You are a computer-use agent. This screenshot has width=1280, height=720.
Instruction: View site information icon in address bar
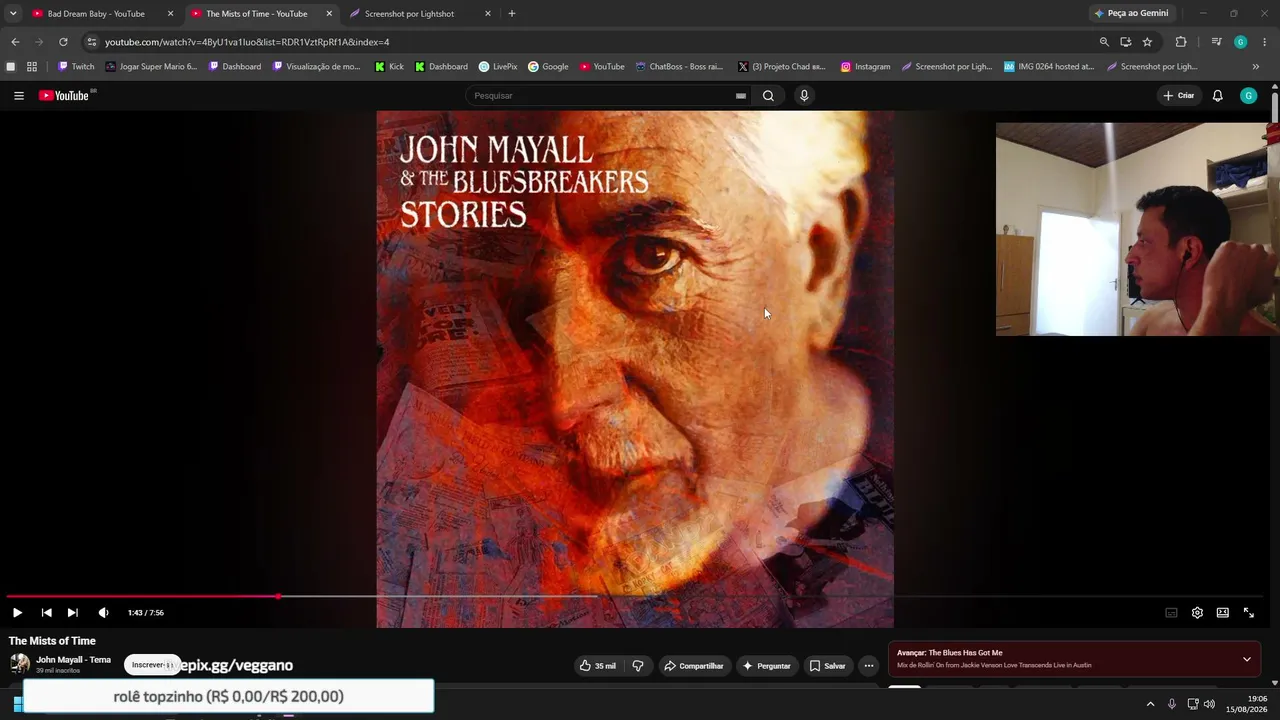pyautogui.click(x=92, y=42)
